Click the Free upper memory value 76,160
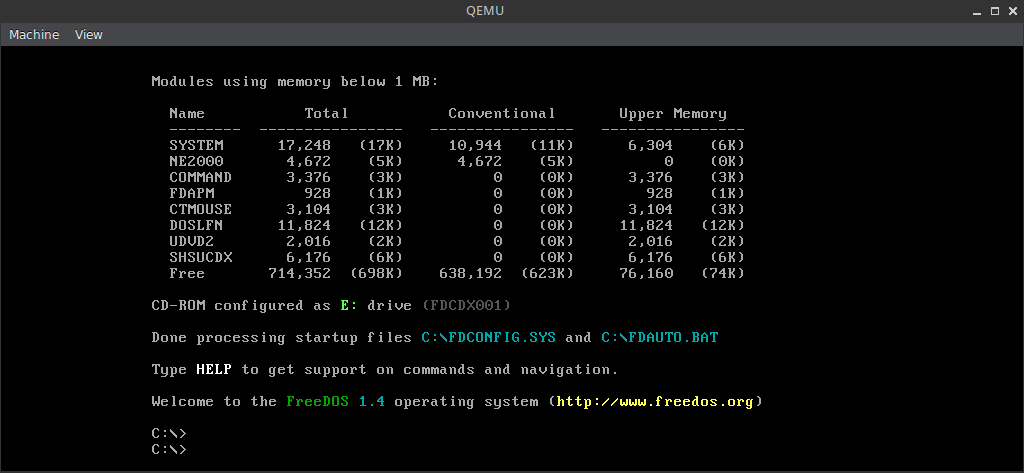The height and width of the screenshot is (473, 1024). pos(646,274)
